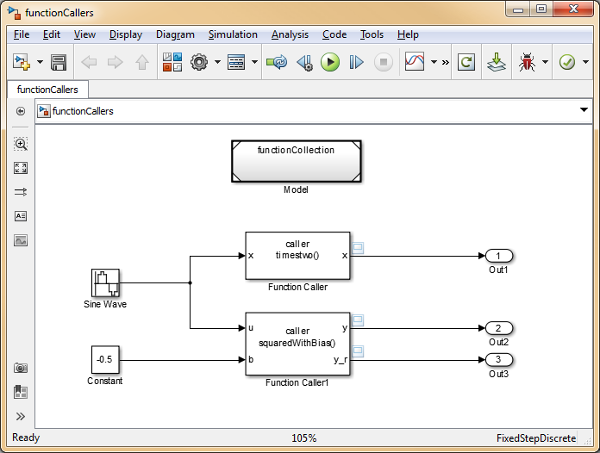Select the functionCallers tab
Viewport: 600px width, 453px height.
pyautogui.click(x=47, y=89)
